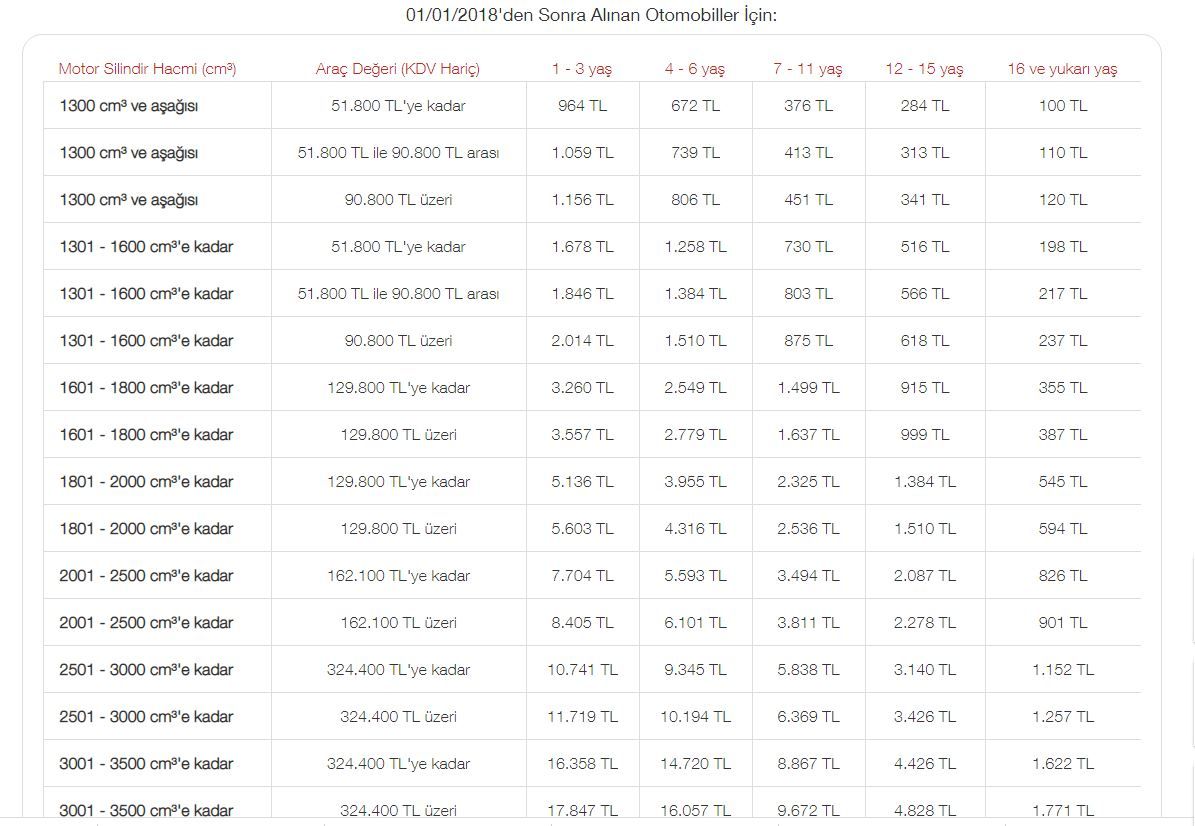Click the 'Motor Silindir Hacmi (cm³)' column header

point(147,69)
